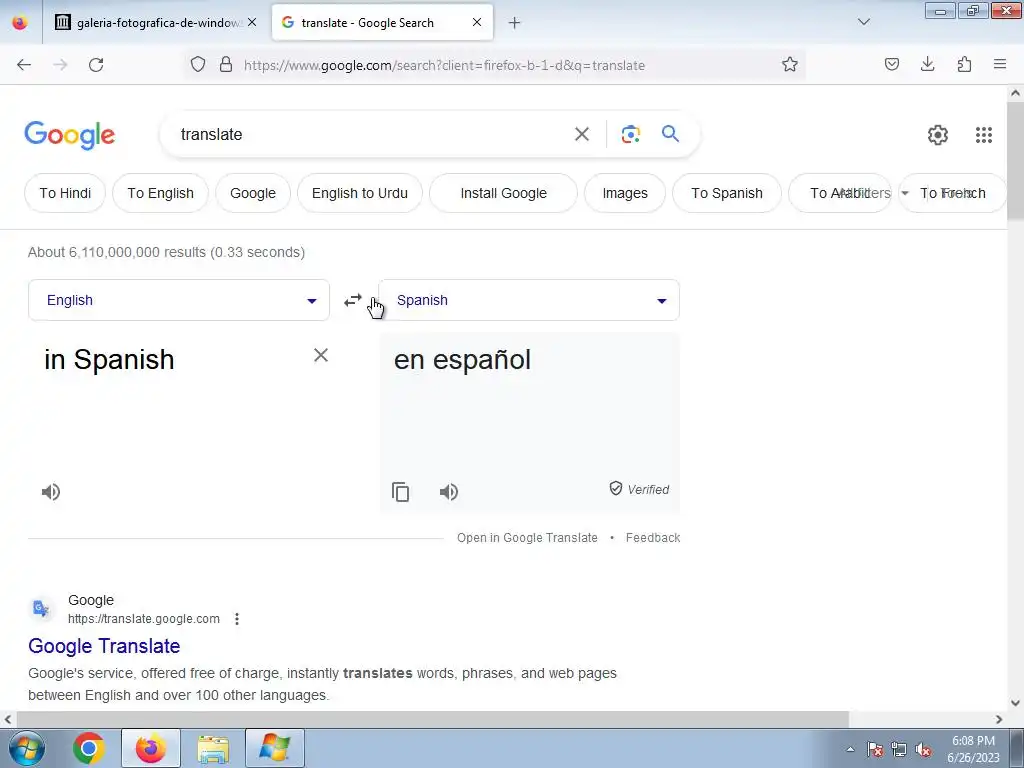Image resolution: width=1024 pixels, height=768 pixels.
Task: Open the Google logo home page
Action: (x=70, y=135)
